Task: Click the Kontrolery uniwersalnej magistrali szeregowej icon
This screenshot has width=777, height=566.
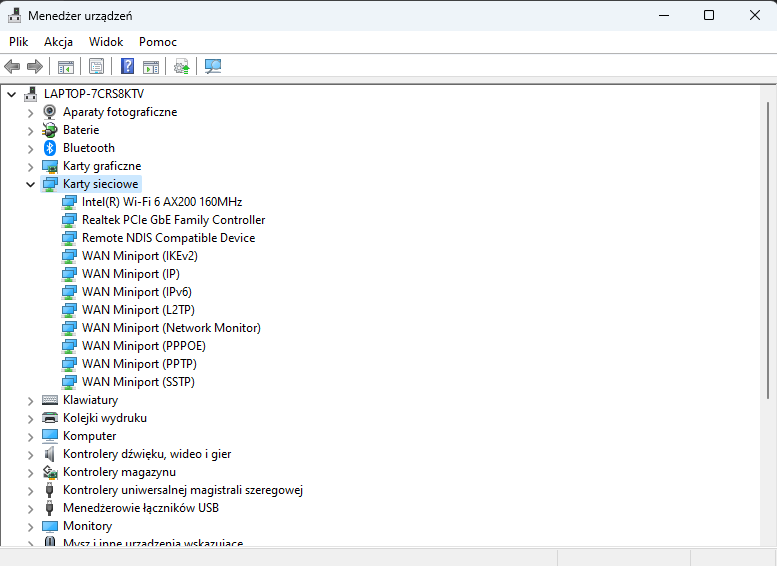Action: point(49,490)
